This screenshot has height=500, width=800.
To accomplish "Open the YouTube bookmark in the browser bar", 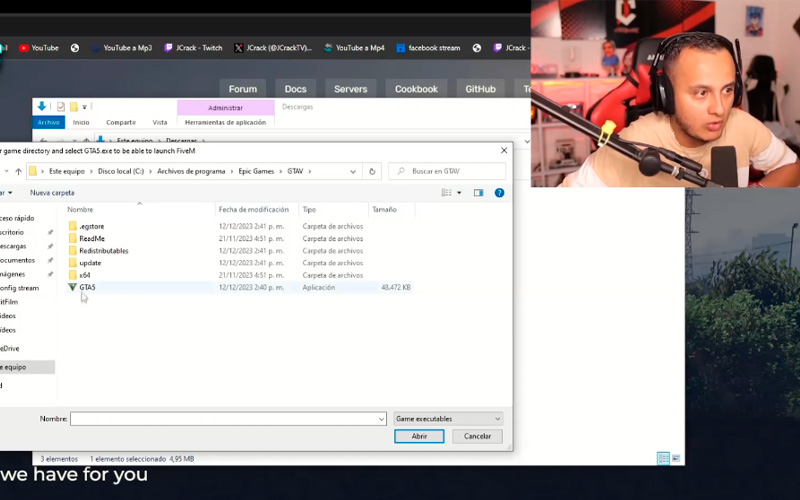I will click(38, 48).
